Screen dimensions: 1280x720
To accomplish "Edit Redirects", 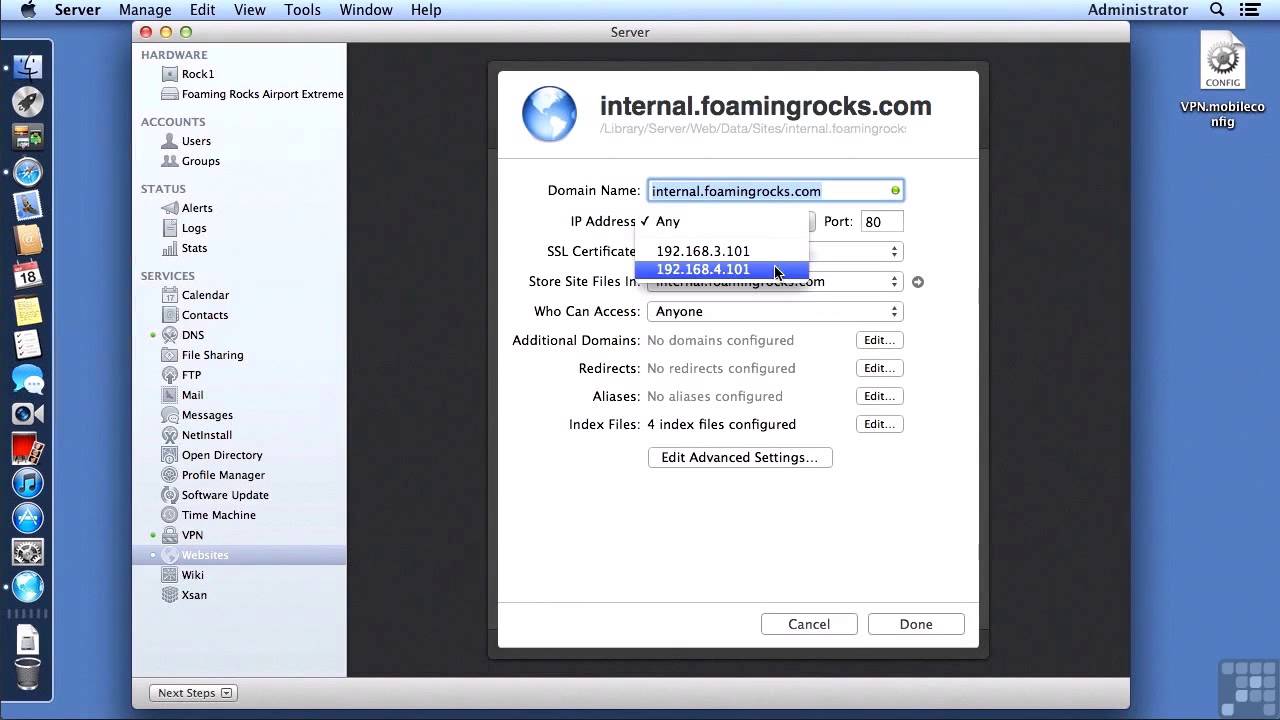I will 880,368.
